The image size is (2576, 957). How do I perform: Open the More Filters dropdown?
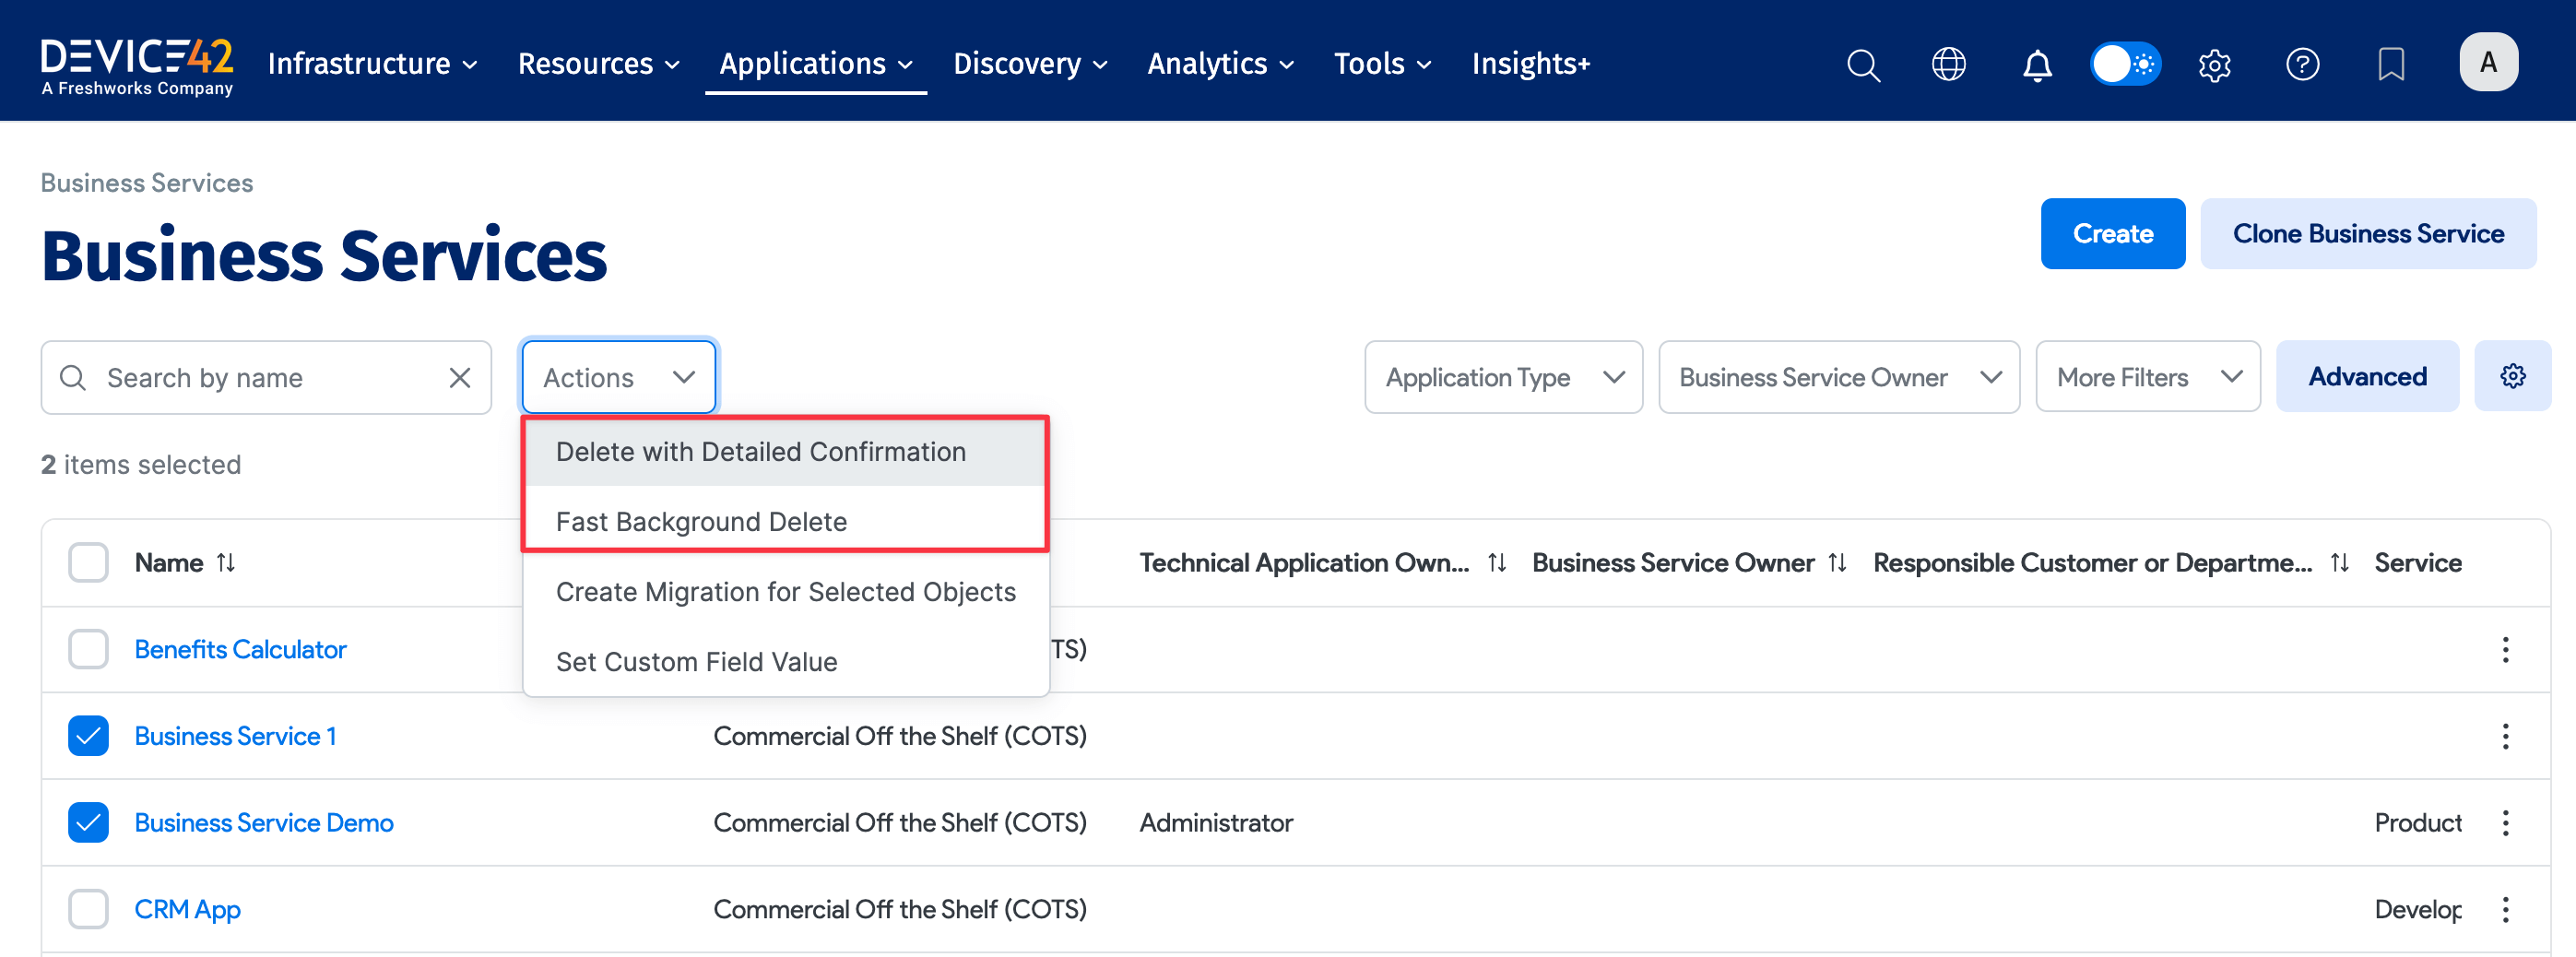tap(2147, 377)
